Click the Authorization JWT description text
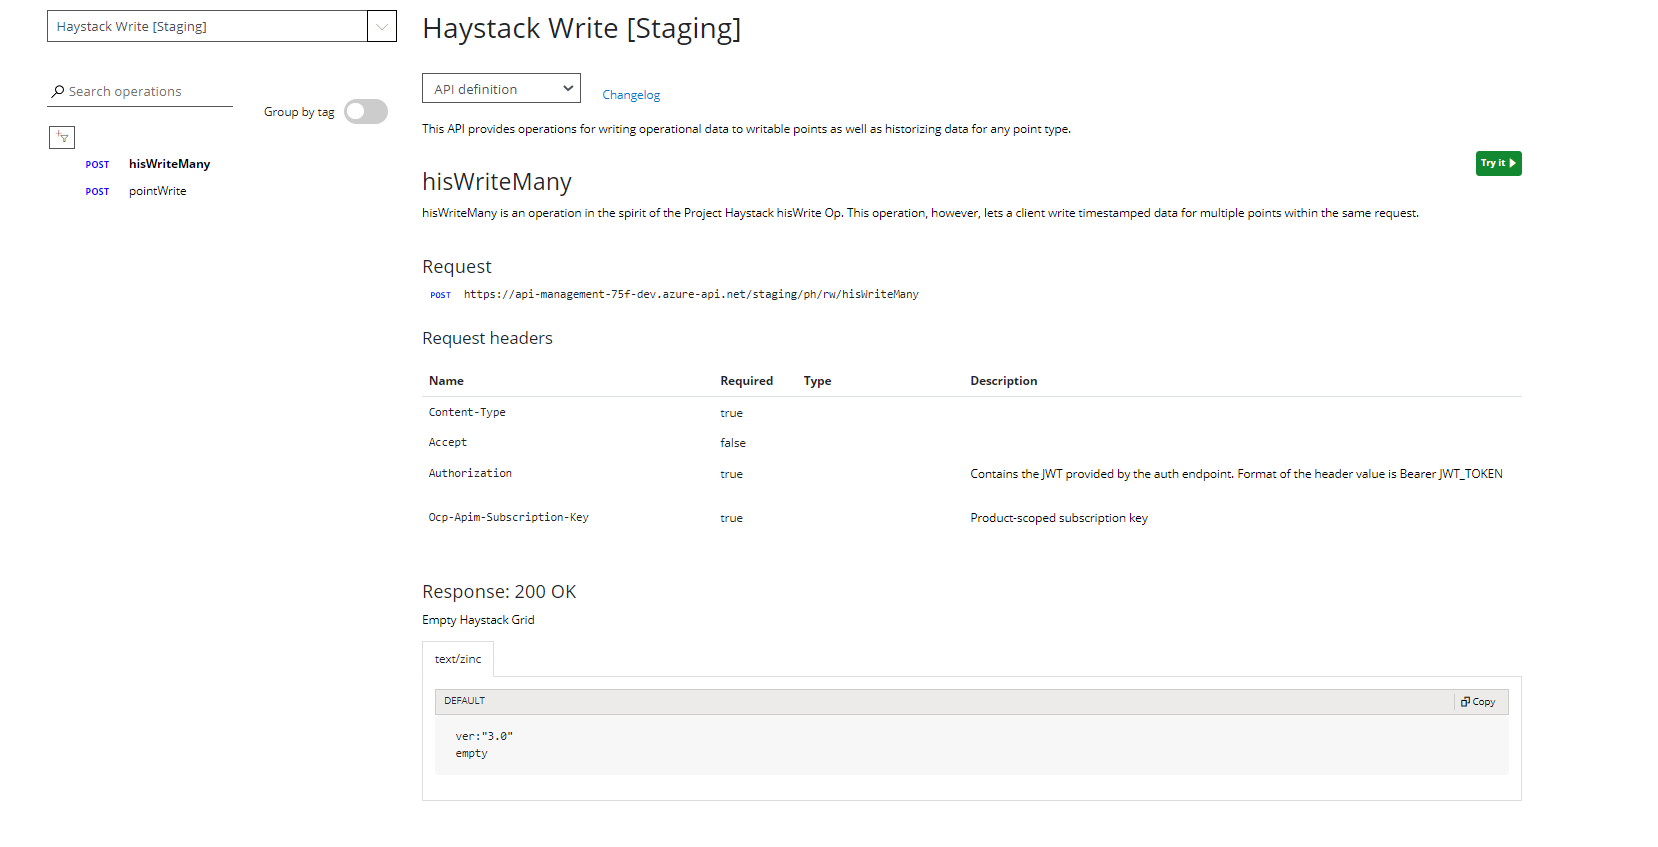The image size is (1658, 847). [x=1236, y=474]
